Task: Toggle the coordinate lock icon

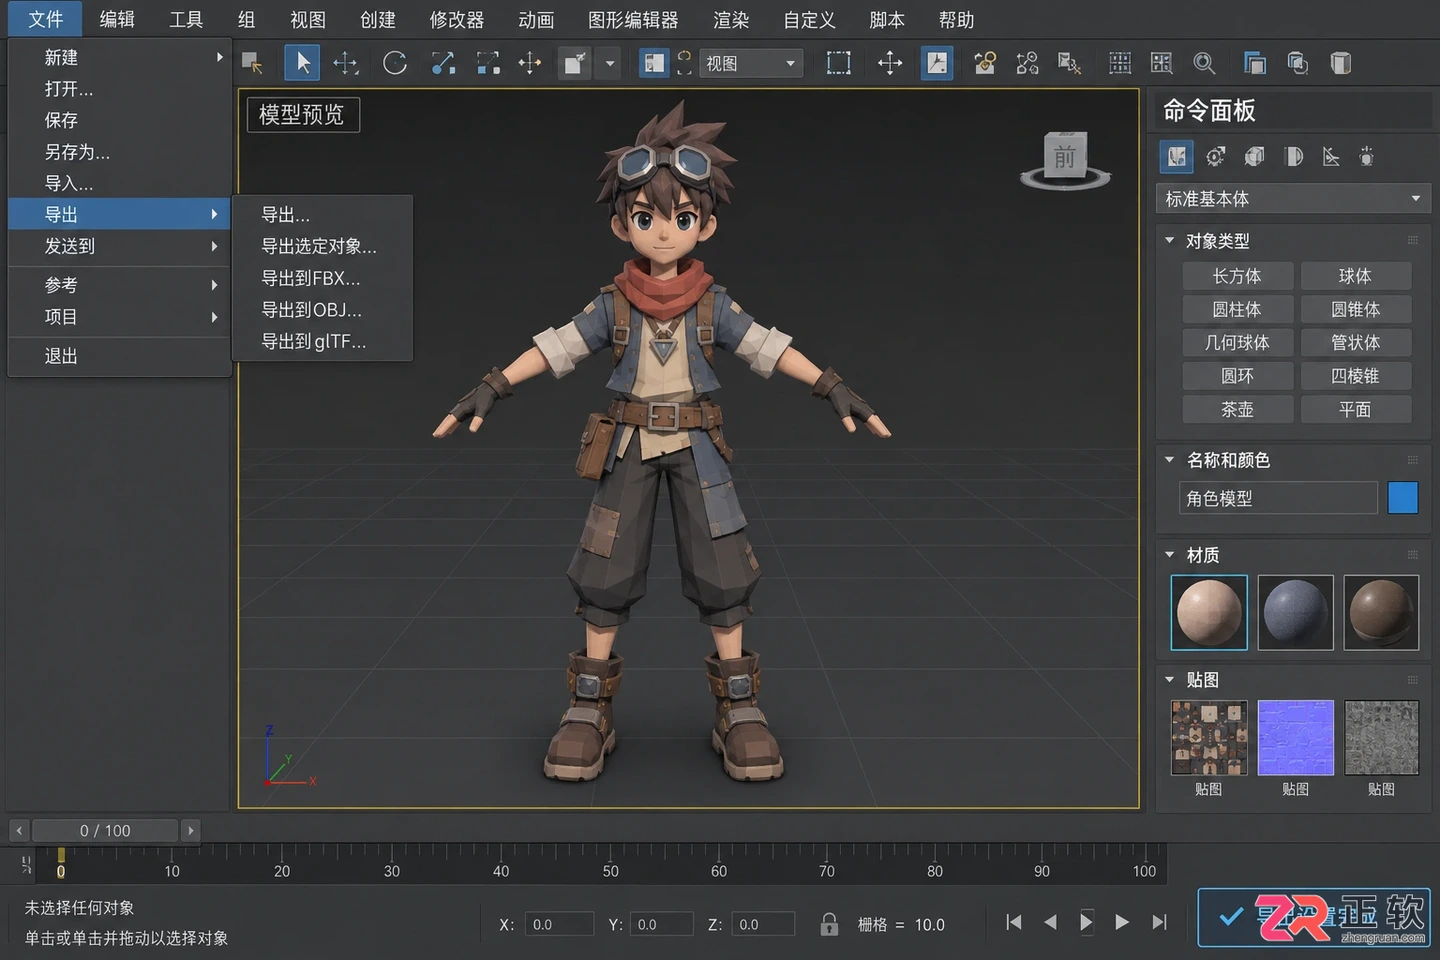Action: [x=829, y=924]
